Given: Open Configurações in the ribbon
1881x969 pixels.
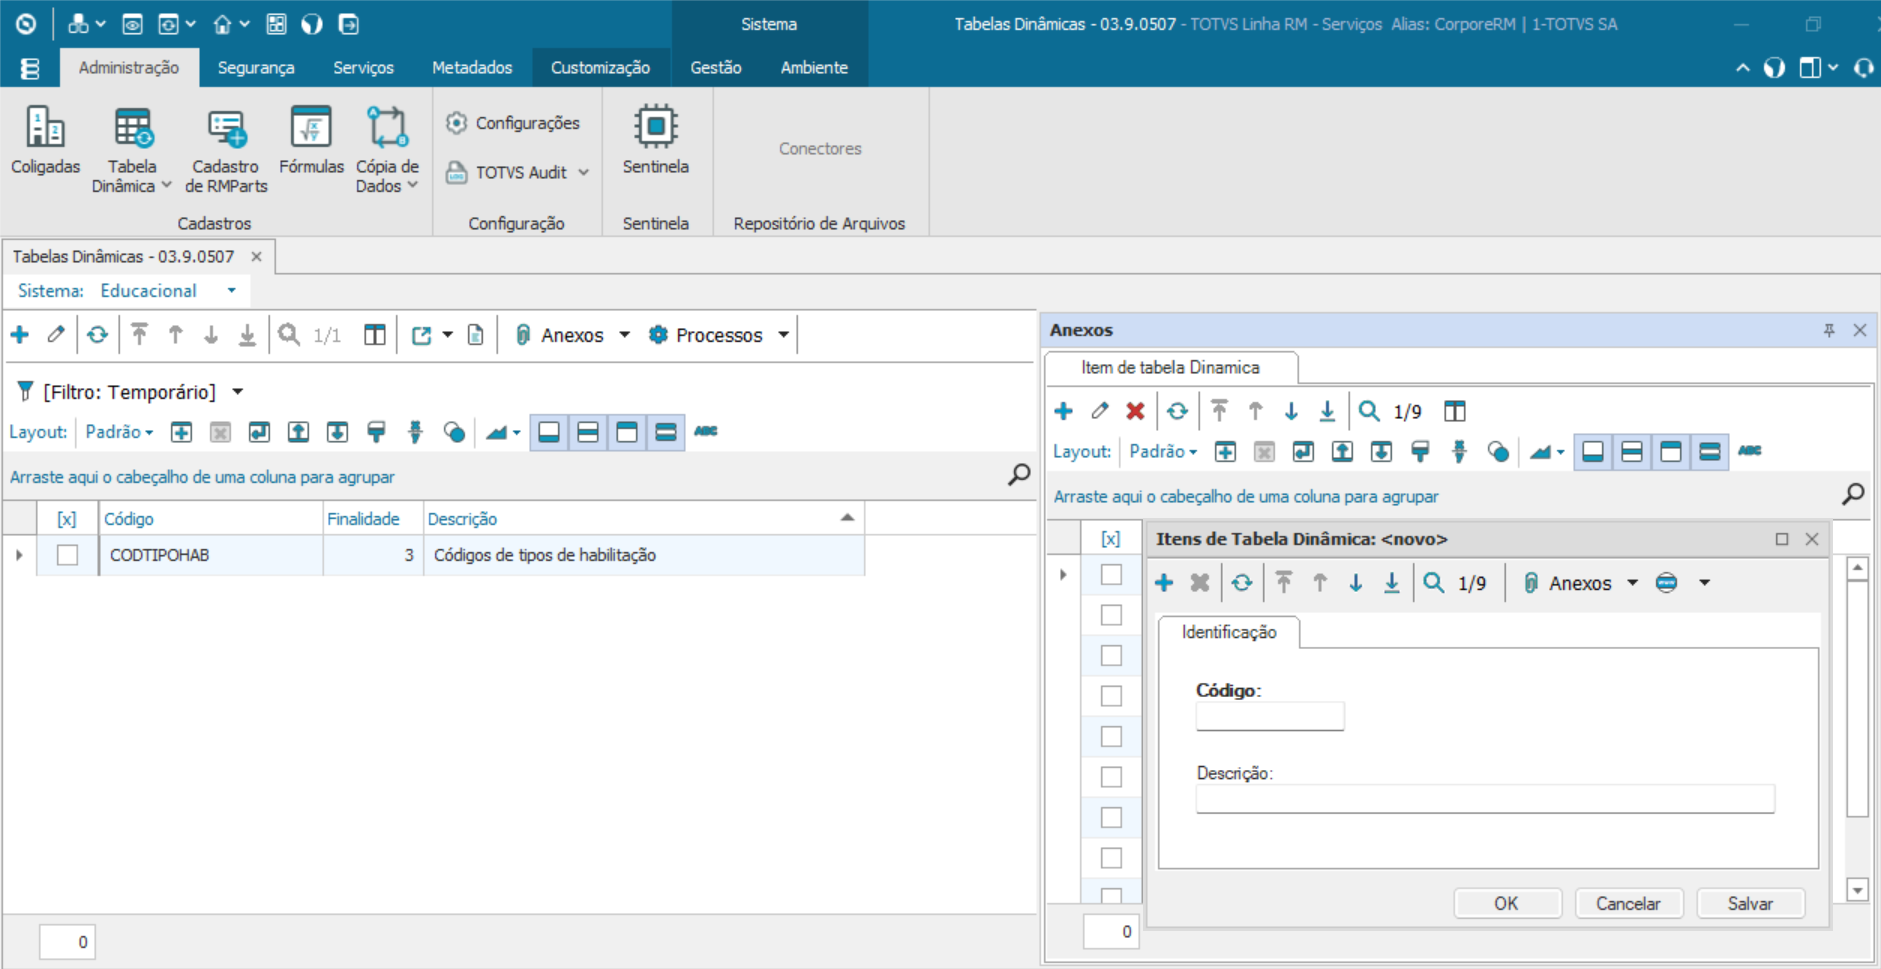Looking at the screenshot, I should [513, 123].
